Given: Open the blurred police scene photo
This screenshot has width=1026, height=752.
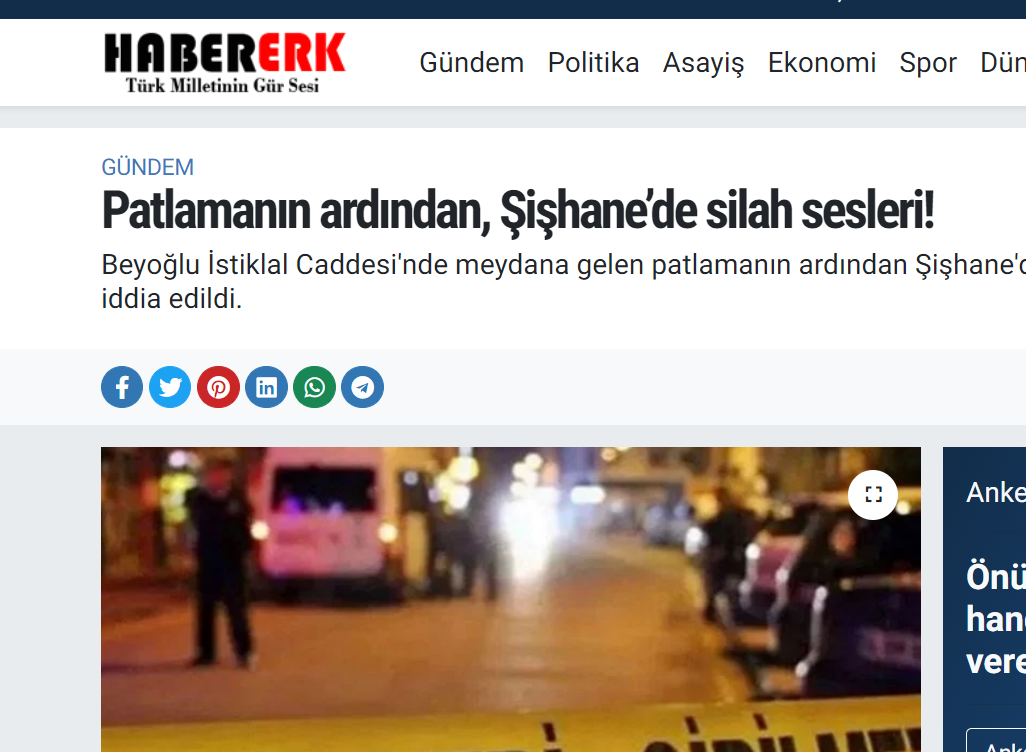Looking at the screenshot, I should pos(510,600).
